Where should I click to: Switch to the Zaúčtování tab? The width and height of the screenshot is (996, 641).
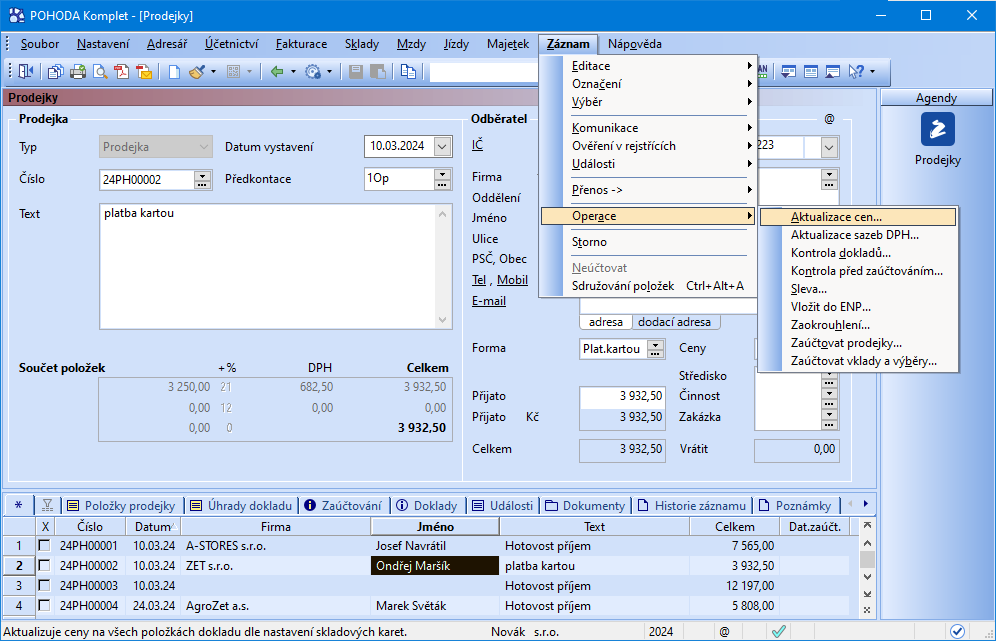tap(344, 506)
